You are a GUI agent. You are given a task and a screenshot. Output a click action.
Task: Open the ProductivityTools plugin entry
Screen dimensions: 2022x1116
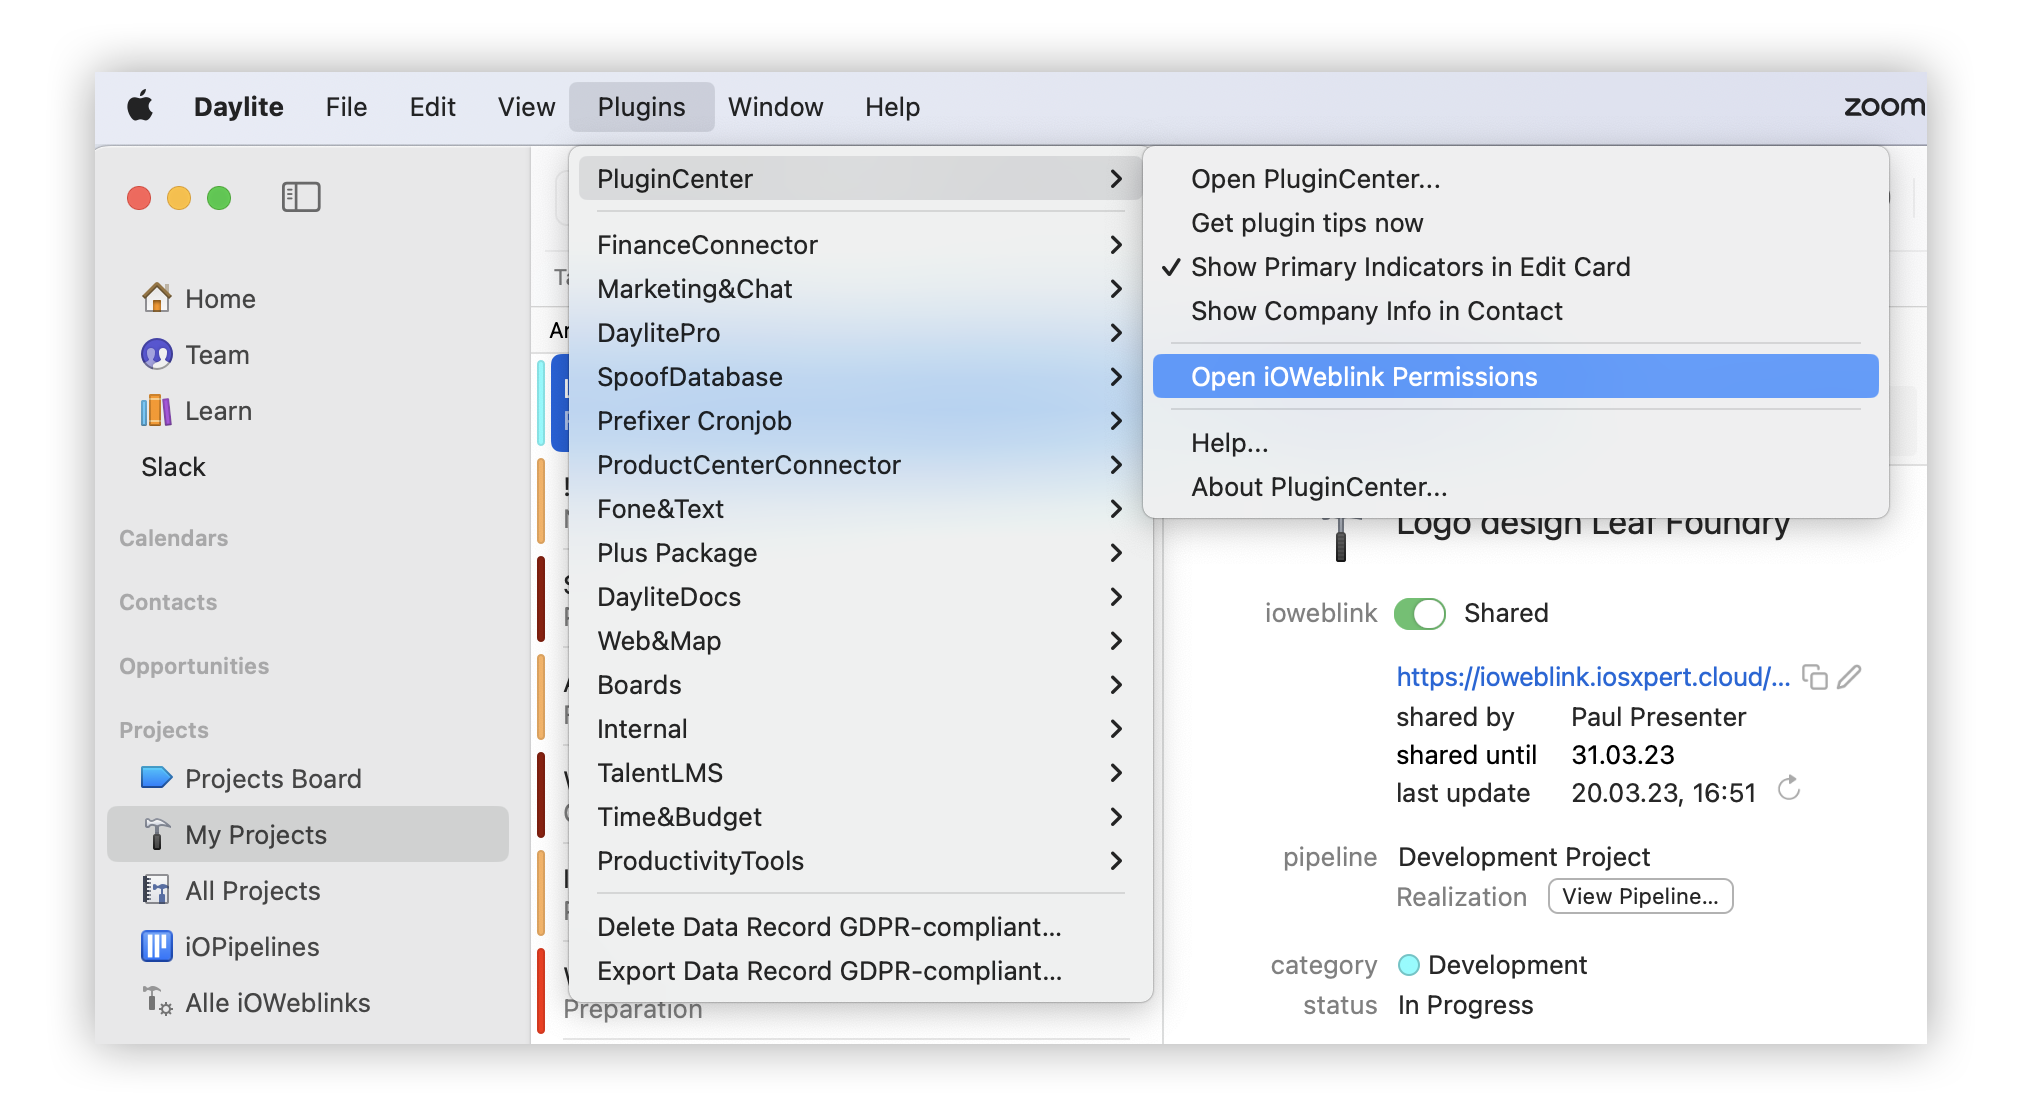tap(861, 861)
